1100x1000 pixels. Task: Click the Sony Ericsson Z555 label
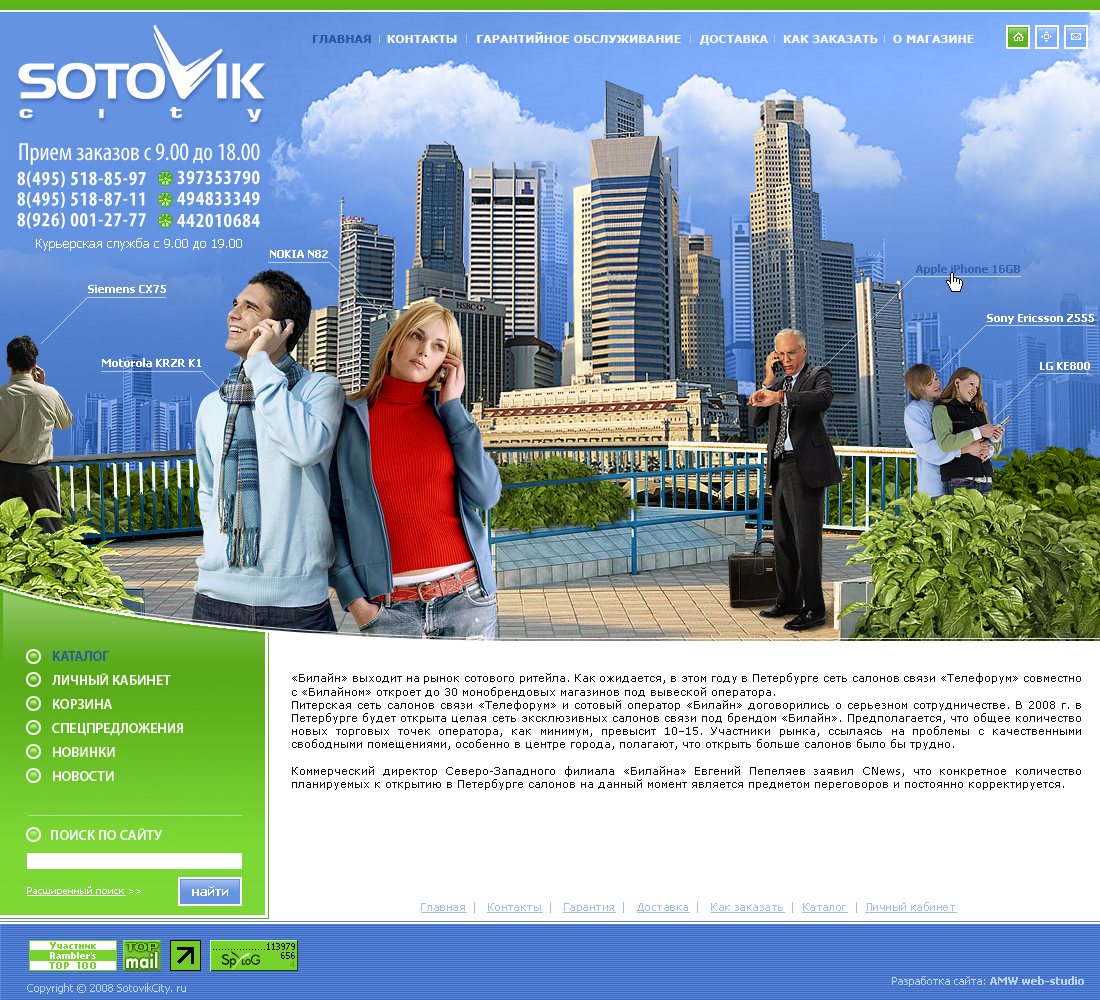tap(1040, 318)
